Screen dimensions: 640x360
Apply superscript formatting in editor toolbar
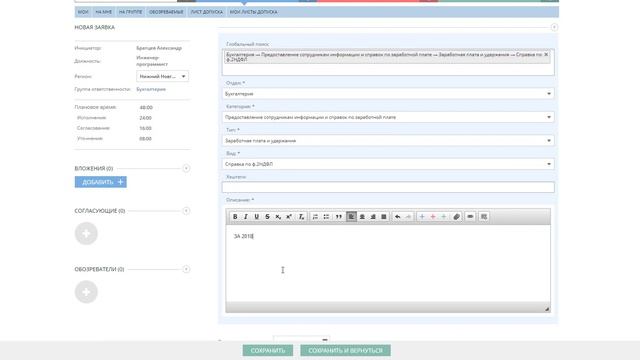pyautogui.click(x=289, y=217)
